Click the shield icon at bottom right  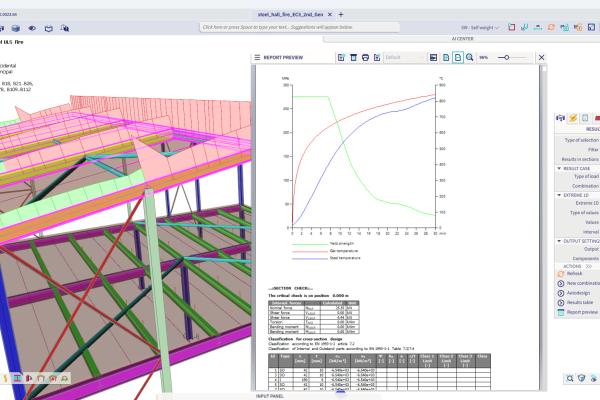[582, 378]
